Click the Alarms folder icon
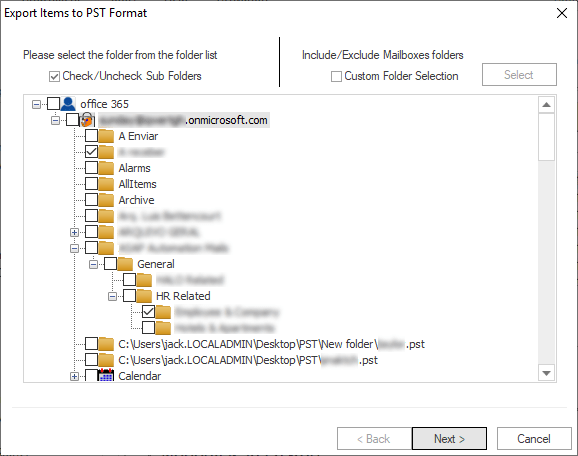The height and width of the screenshot is (456, 578). [106, 168]
